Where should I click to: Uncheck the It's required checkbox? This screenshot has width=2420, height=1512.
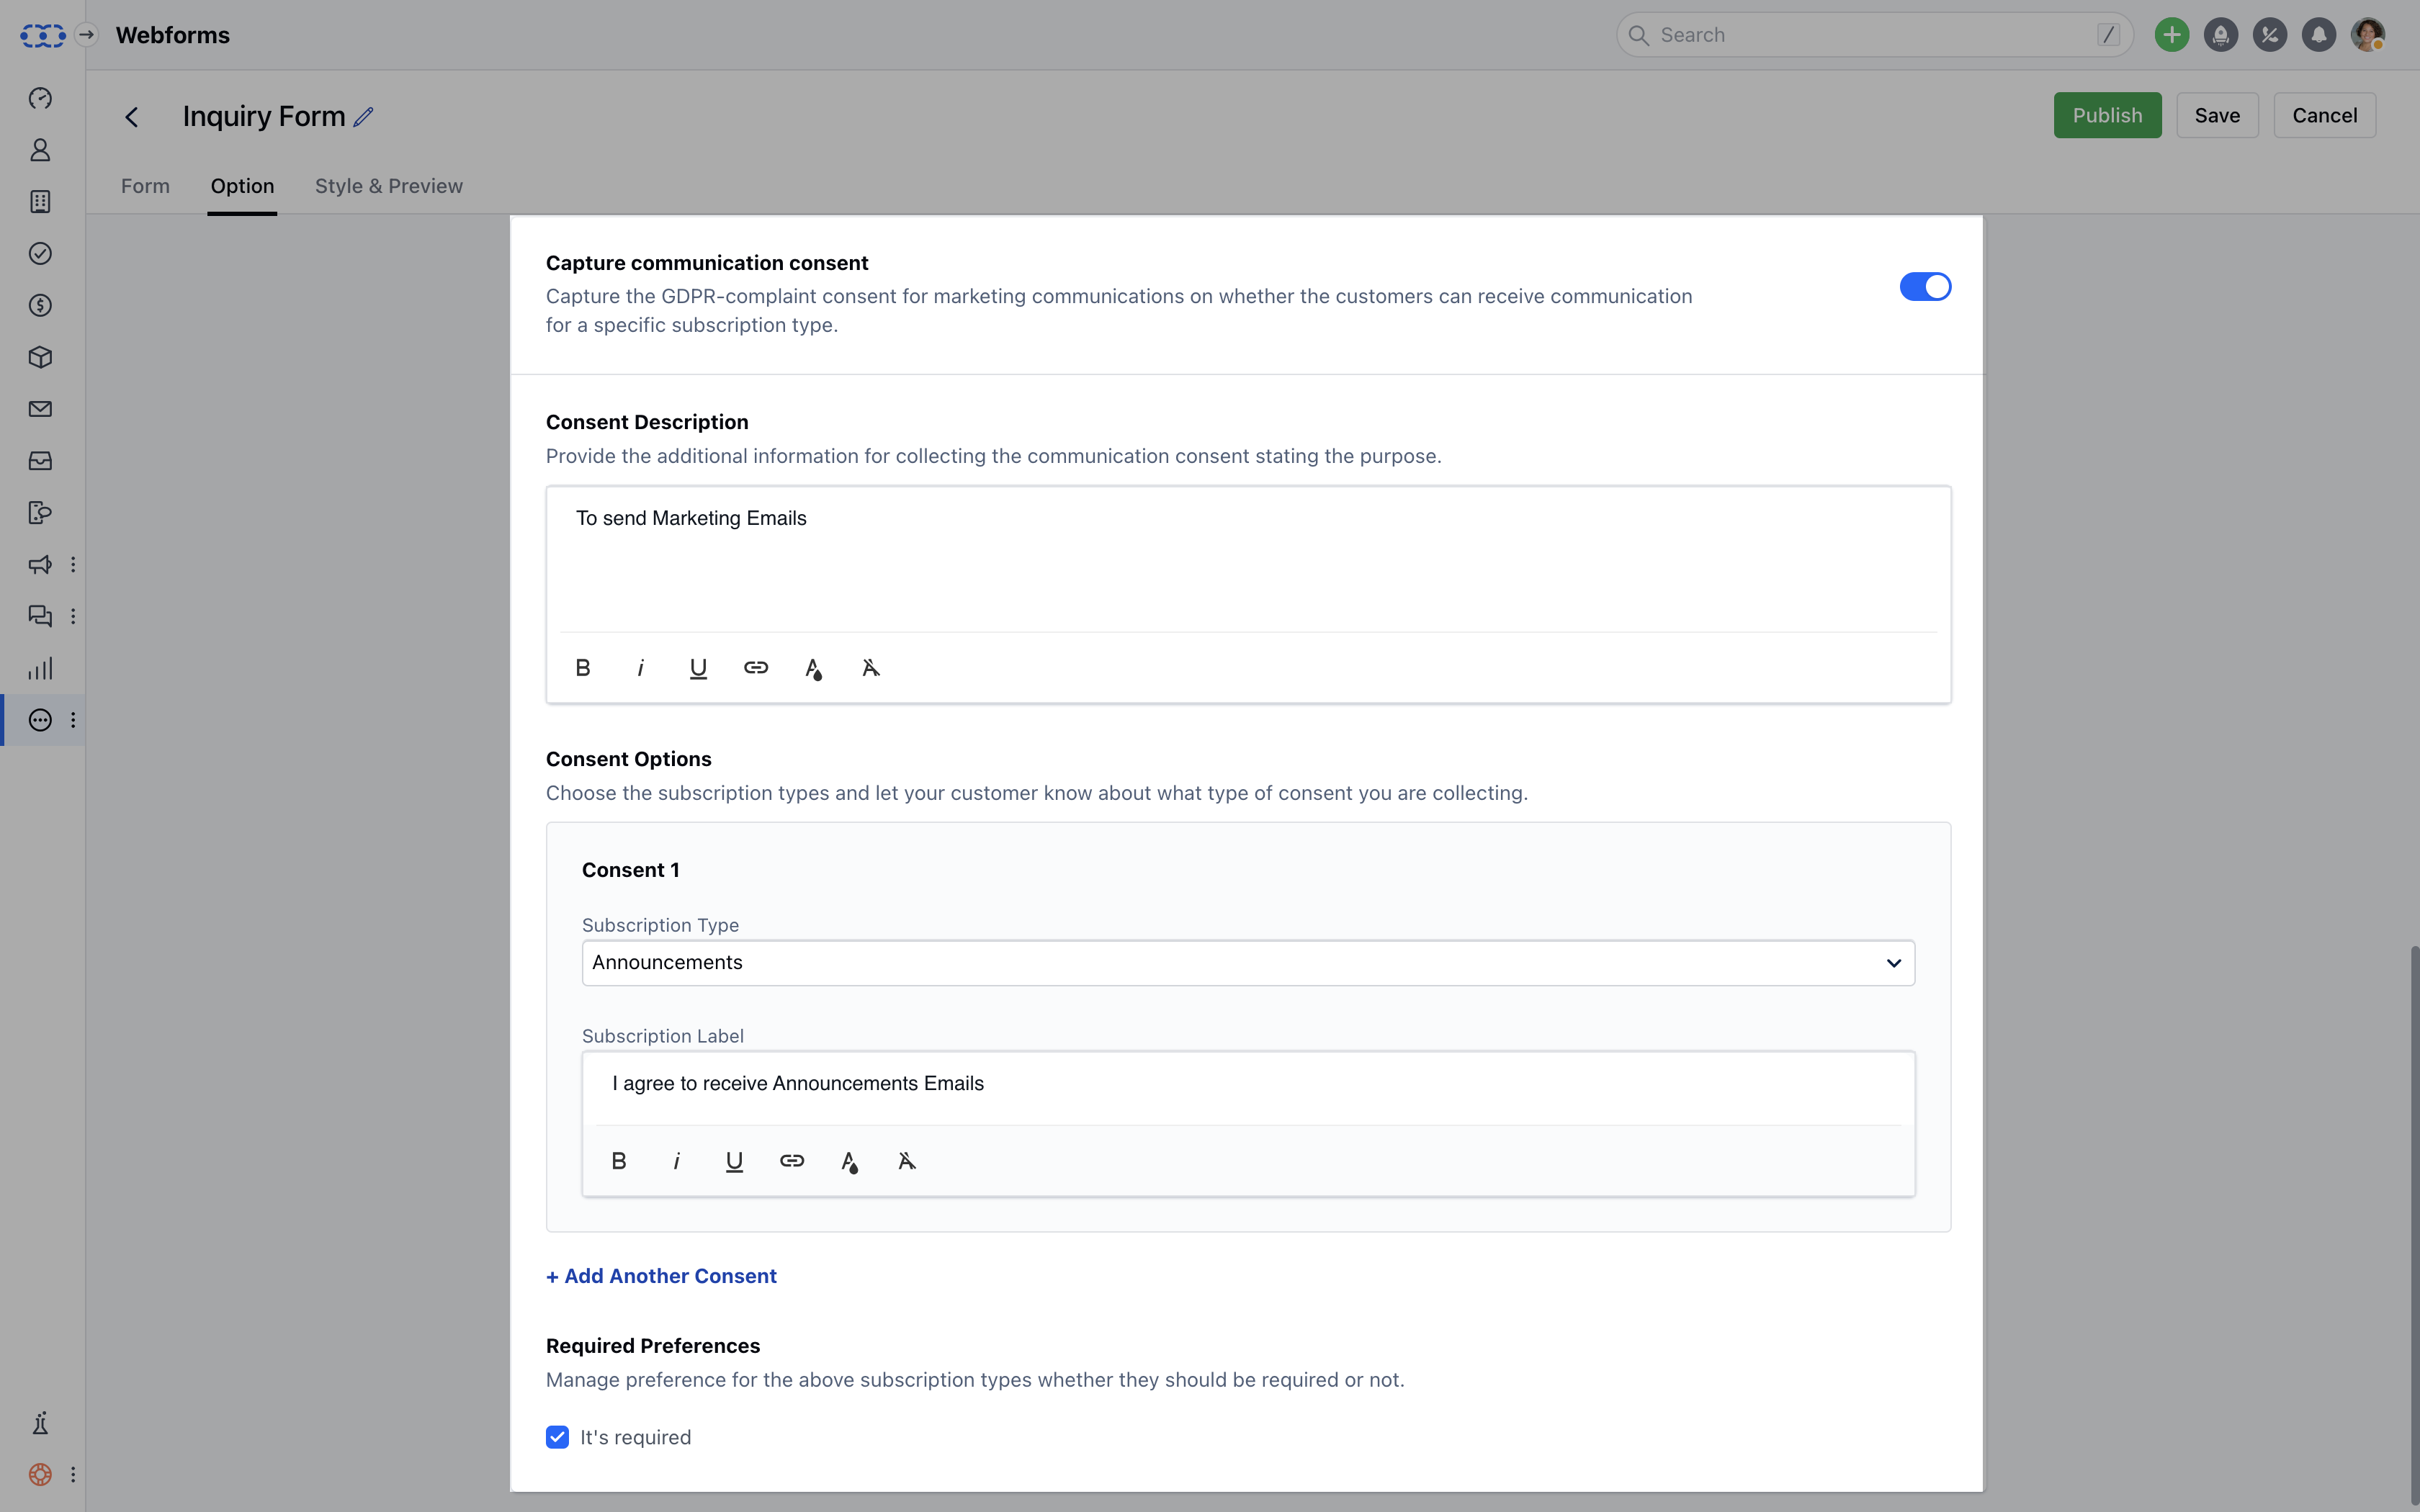(x=557, y=1437)
